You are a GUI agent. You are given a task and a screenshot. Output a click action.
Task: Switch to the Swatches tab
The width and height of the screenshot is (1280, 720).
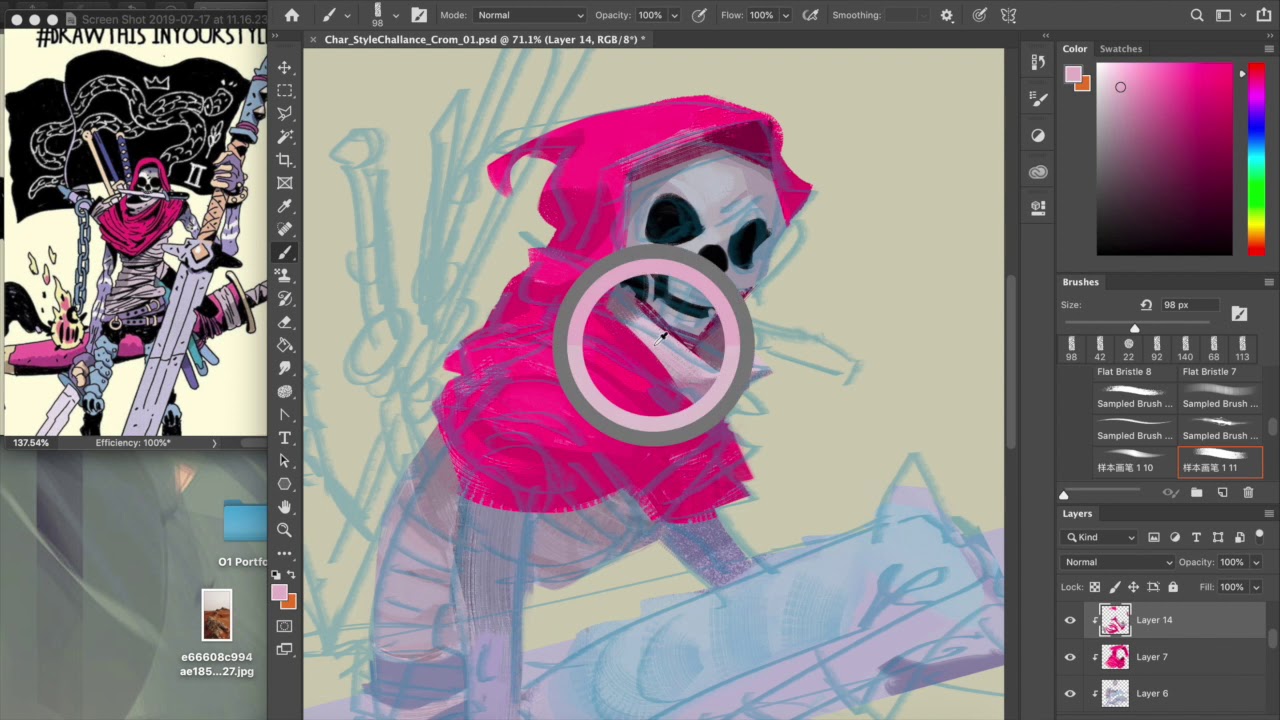1120,49
